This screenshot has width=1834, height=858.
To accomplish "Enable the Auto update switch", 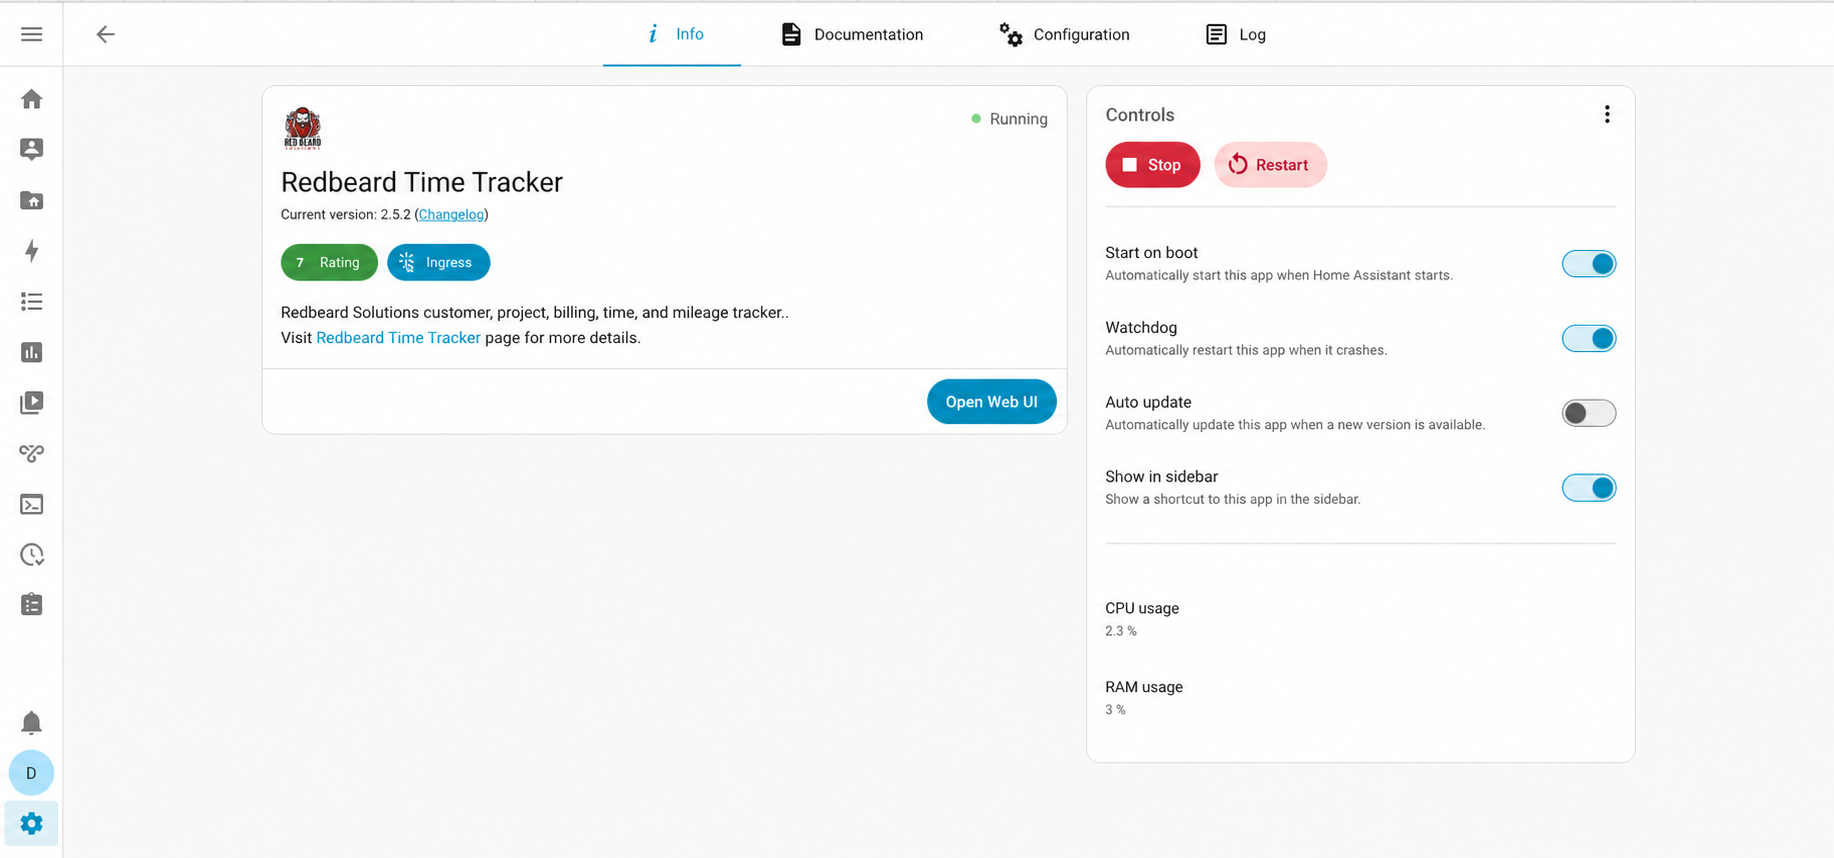I will pyautogui.click(x=1588, y=413).
